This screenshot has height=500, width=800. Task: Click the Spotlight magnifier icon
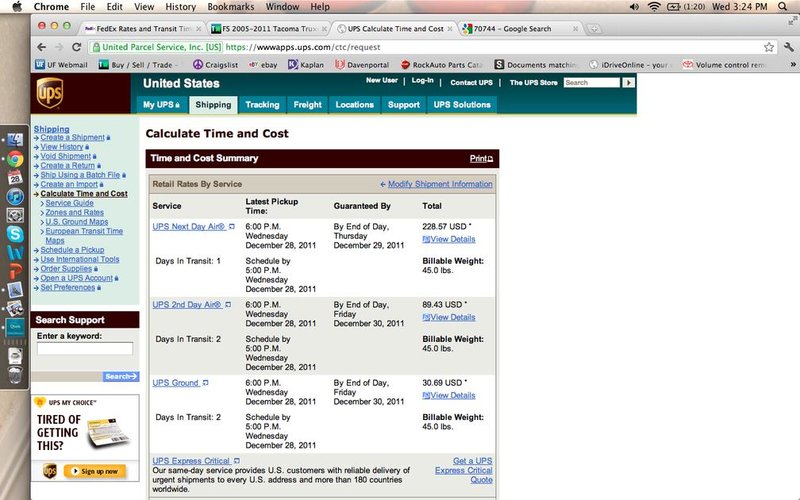(x=783, y=7)
